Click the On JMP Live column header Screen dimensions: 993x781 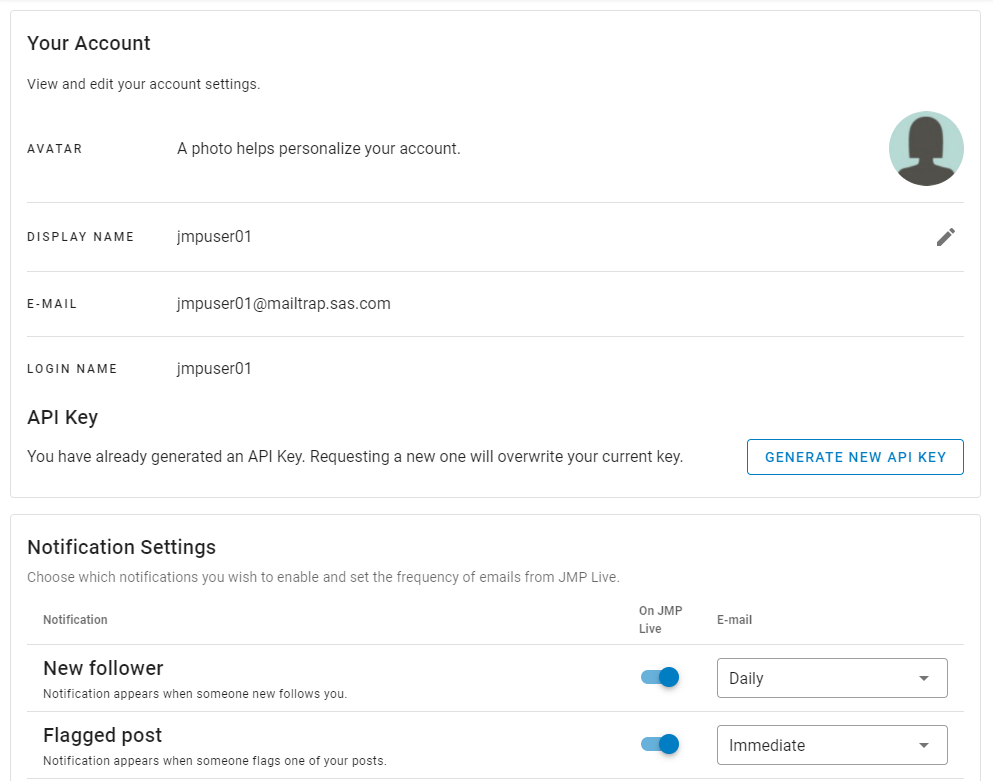point(659,619)
